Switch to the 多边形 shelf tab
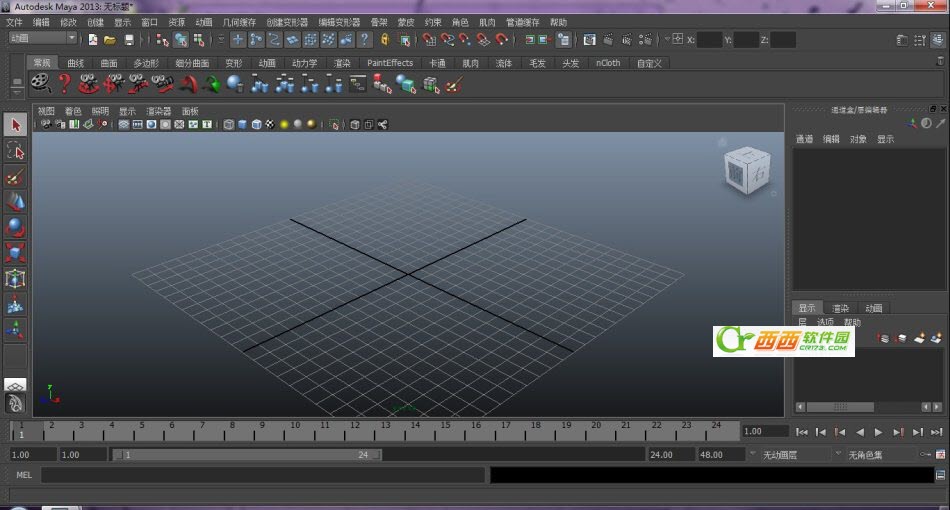 tap(145, 63)
